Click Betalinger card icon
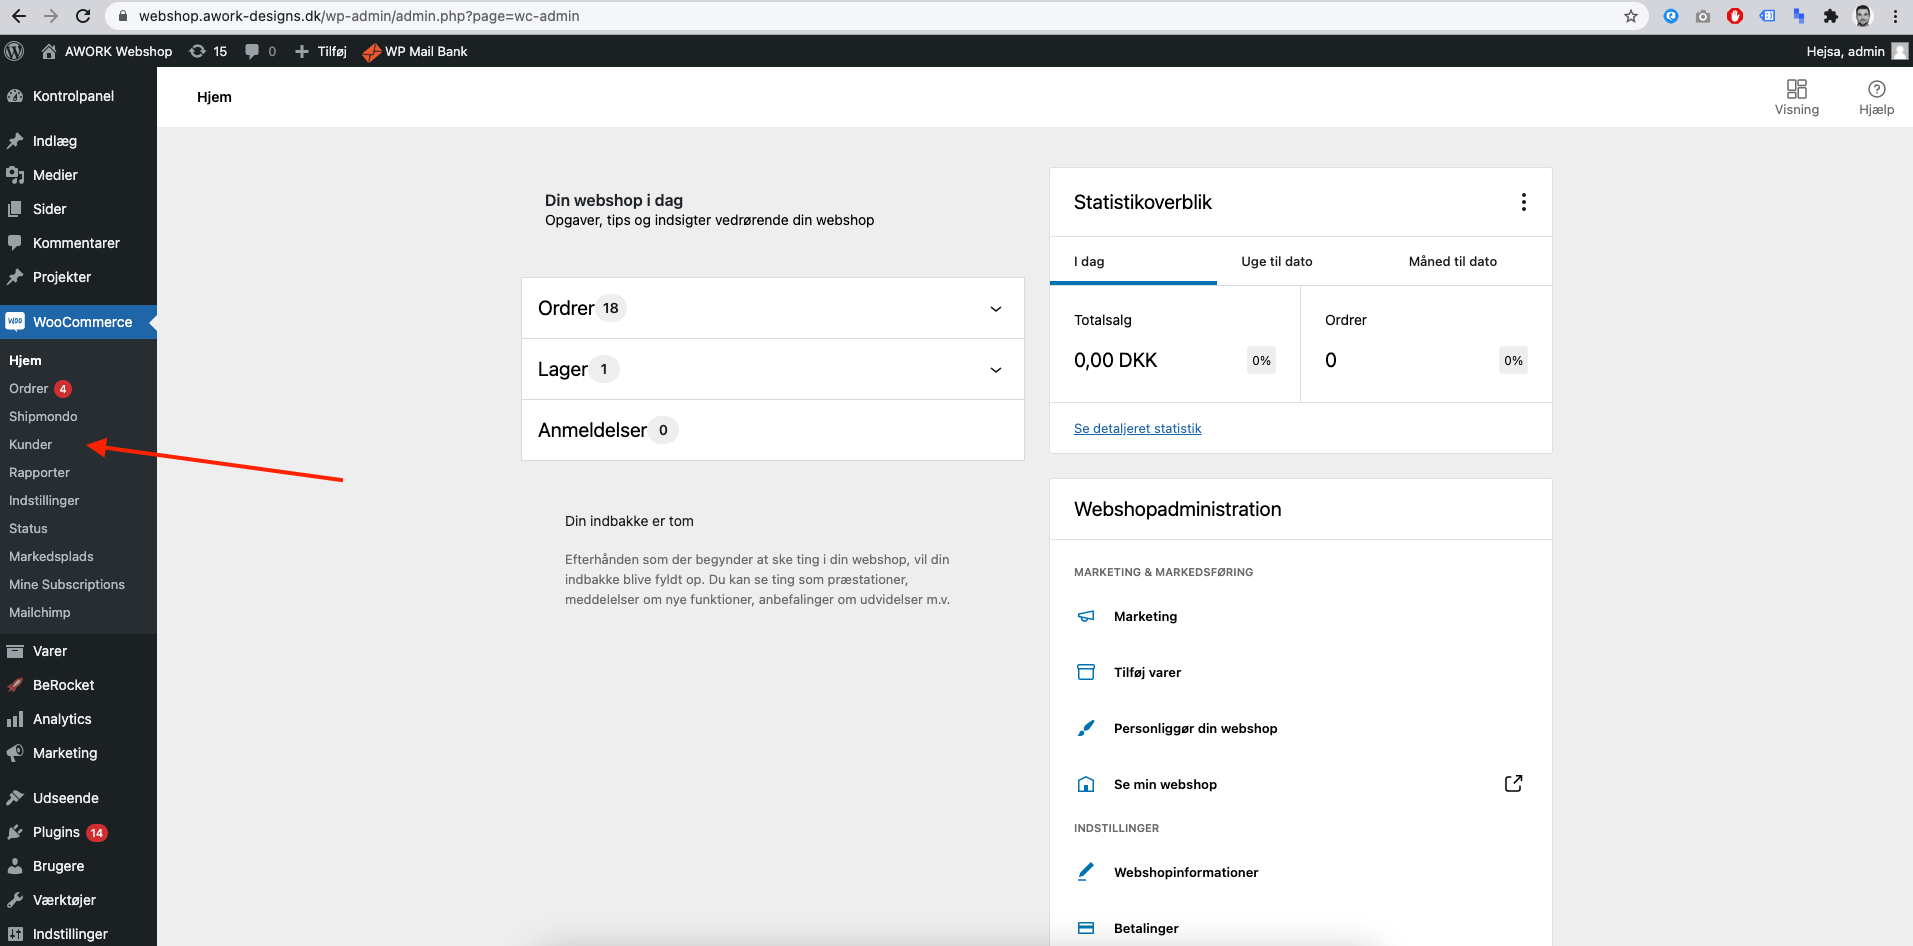This screenshot has width=1913, height=946. pyautogui.click(x=1086, y=928)
